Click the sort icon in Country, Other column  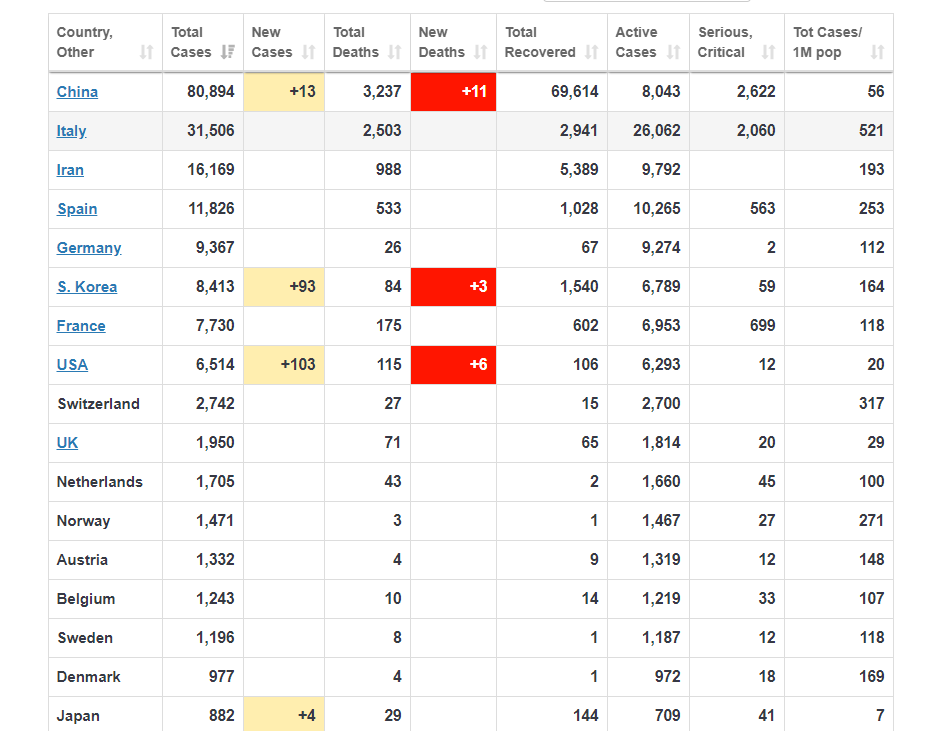pos(147,52)
